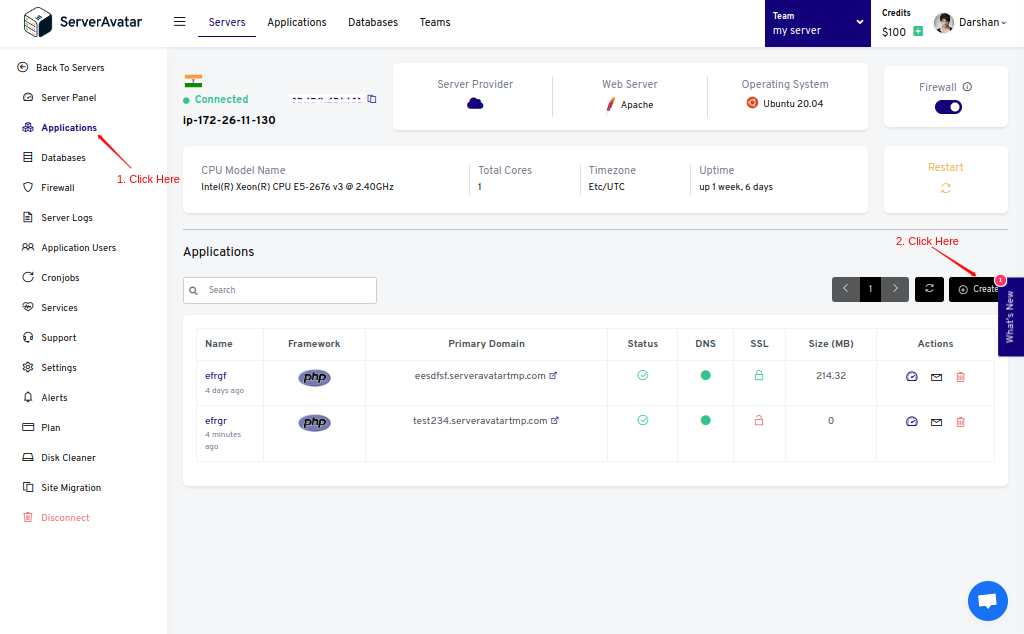Image resolution: width=1024 pixels, height=634 pixels.
Task: Click the Support headset icon
Action: click(x=27, y=337)
